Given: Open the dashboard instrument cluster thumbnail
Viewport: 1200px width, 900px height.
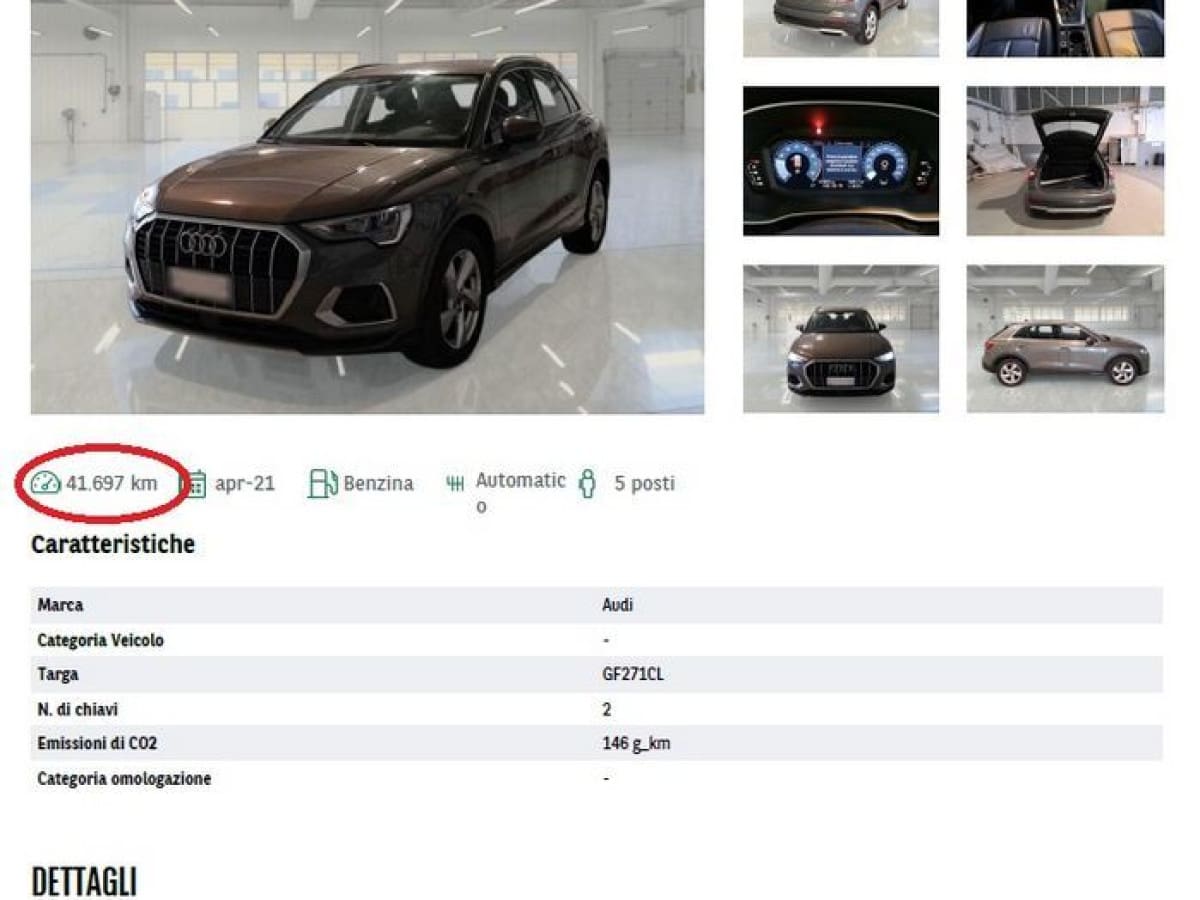Looking at the screenshot, I should tap(841, 161).
